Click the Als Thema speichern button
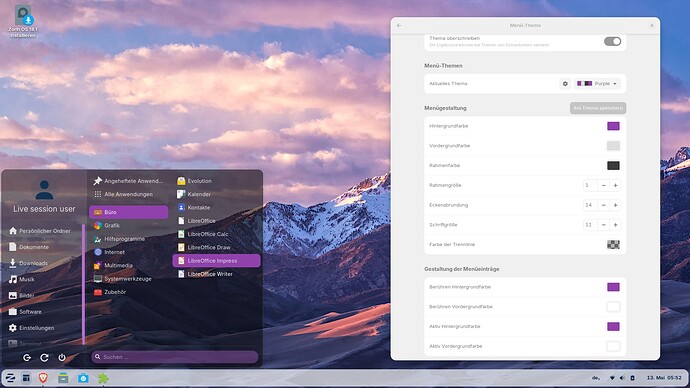 [598, 108]
